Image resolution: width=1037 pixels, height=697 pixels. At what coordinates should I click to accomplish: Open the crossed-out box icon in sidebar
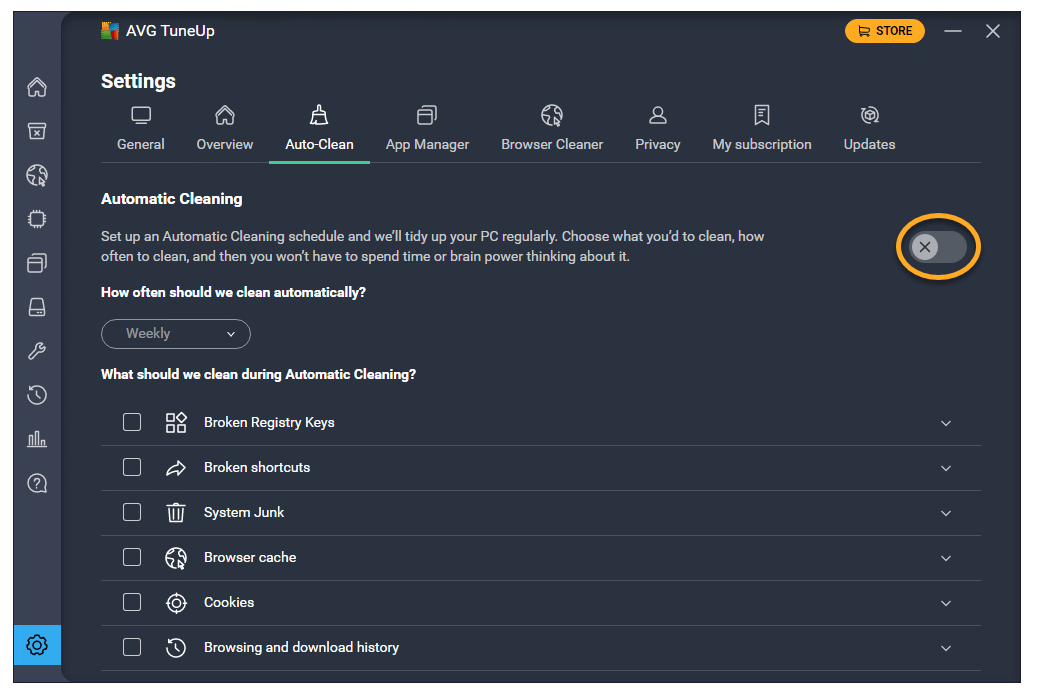click(x=37, y=131)
